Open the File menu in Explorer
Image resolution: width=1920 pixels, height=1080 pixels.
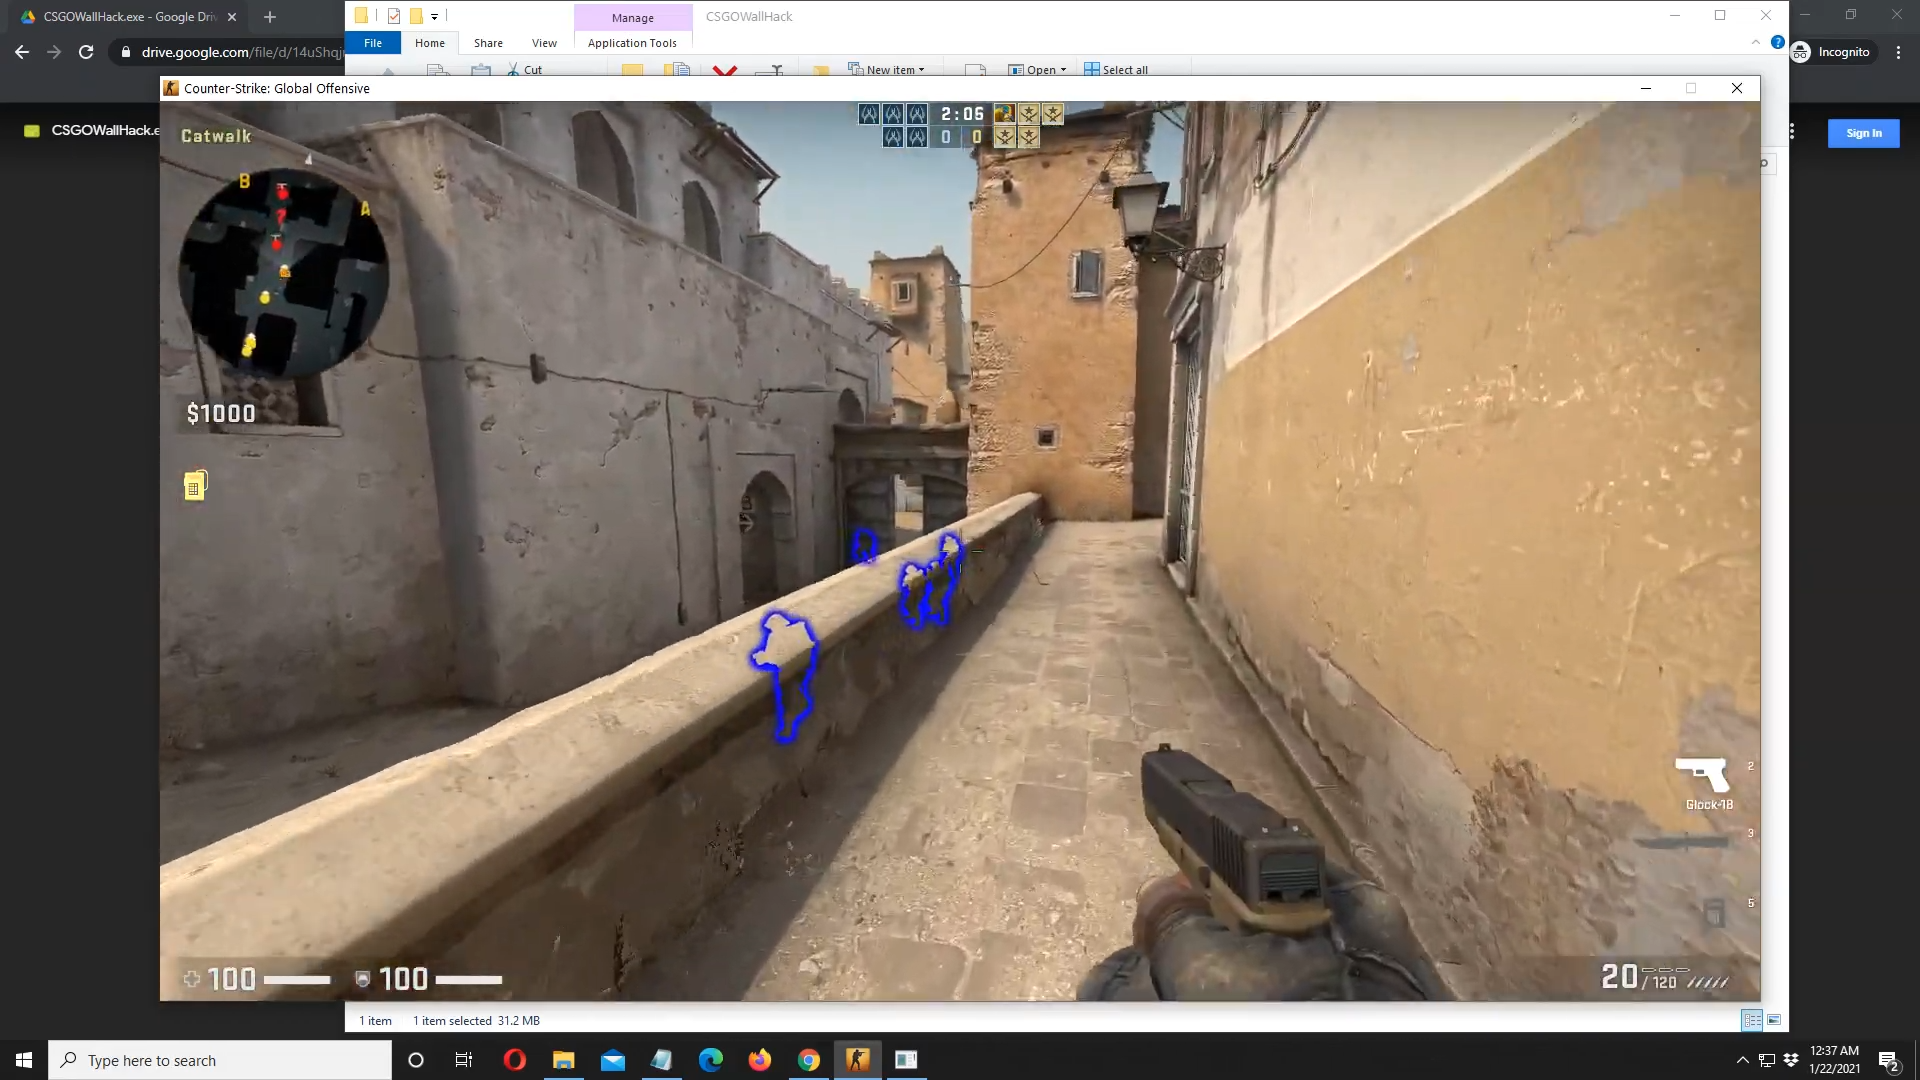pos(373,42)
